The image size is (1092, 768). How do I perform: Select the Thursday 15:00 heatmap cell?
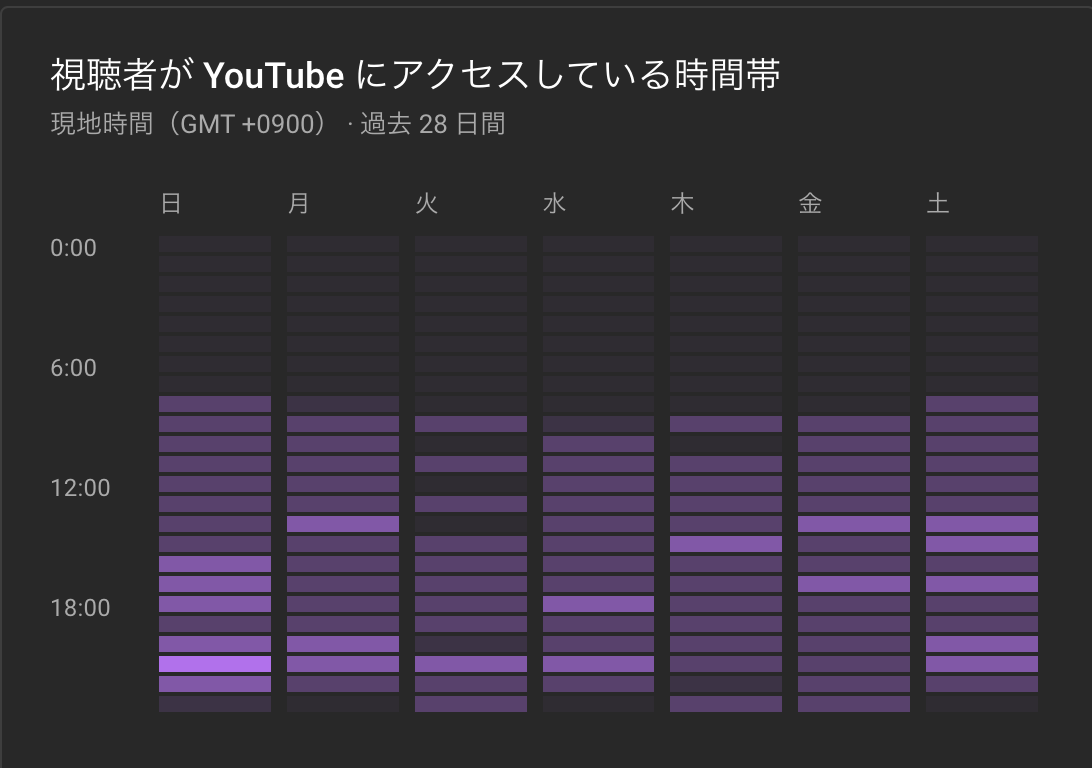726,544
